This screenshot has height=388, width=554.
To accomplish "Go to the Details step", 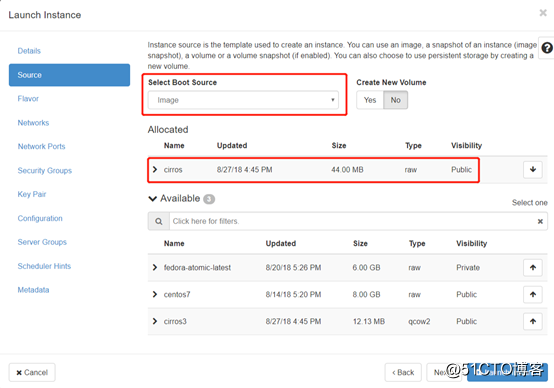I will tap(29, 51).
